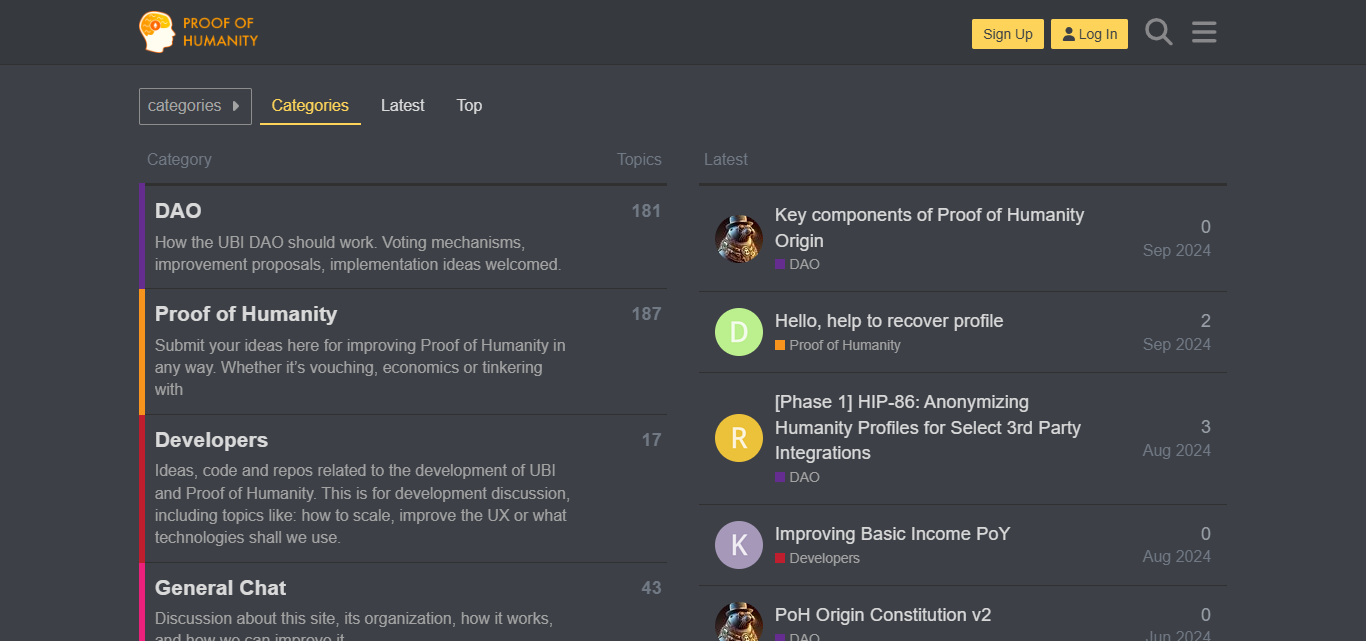Switch to the Top tab
The width and height of the screenshot is (1366, 641).
[x=469, y=106]
